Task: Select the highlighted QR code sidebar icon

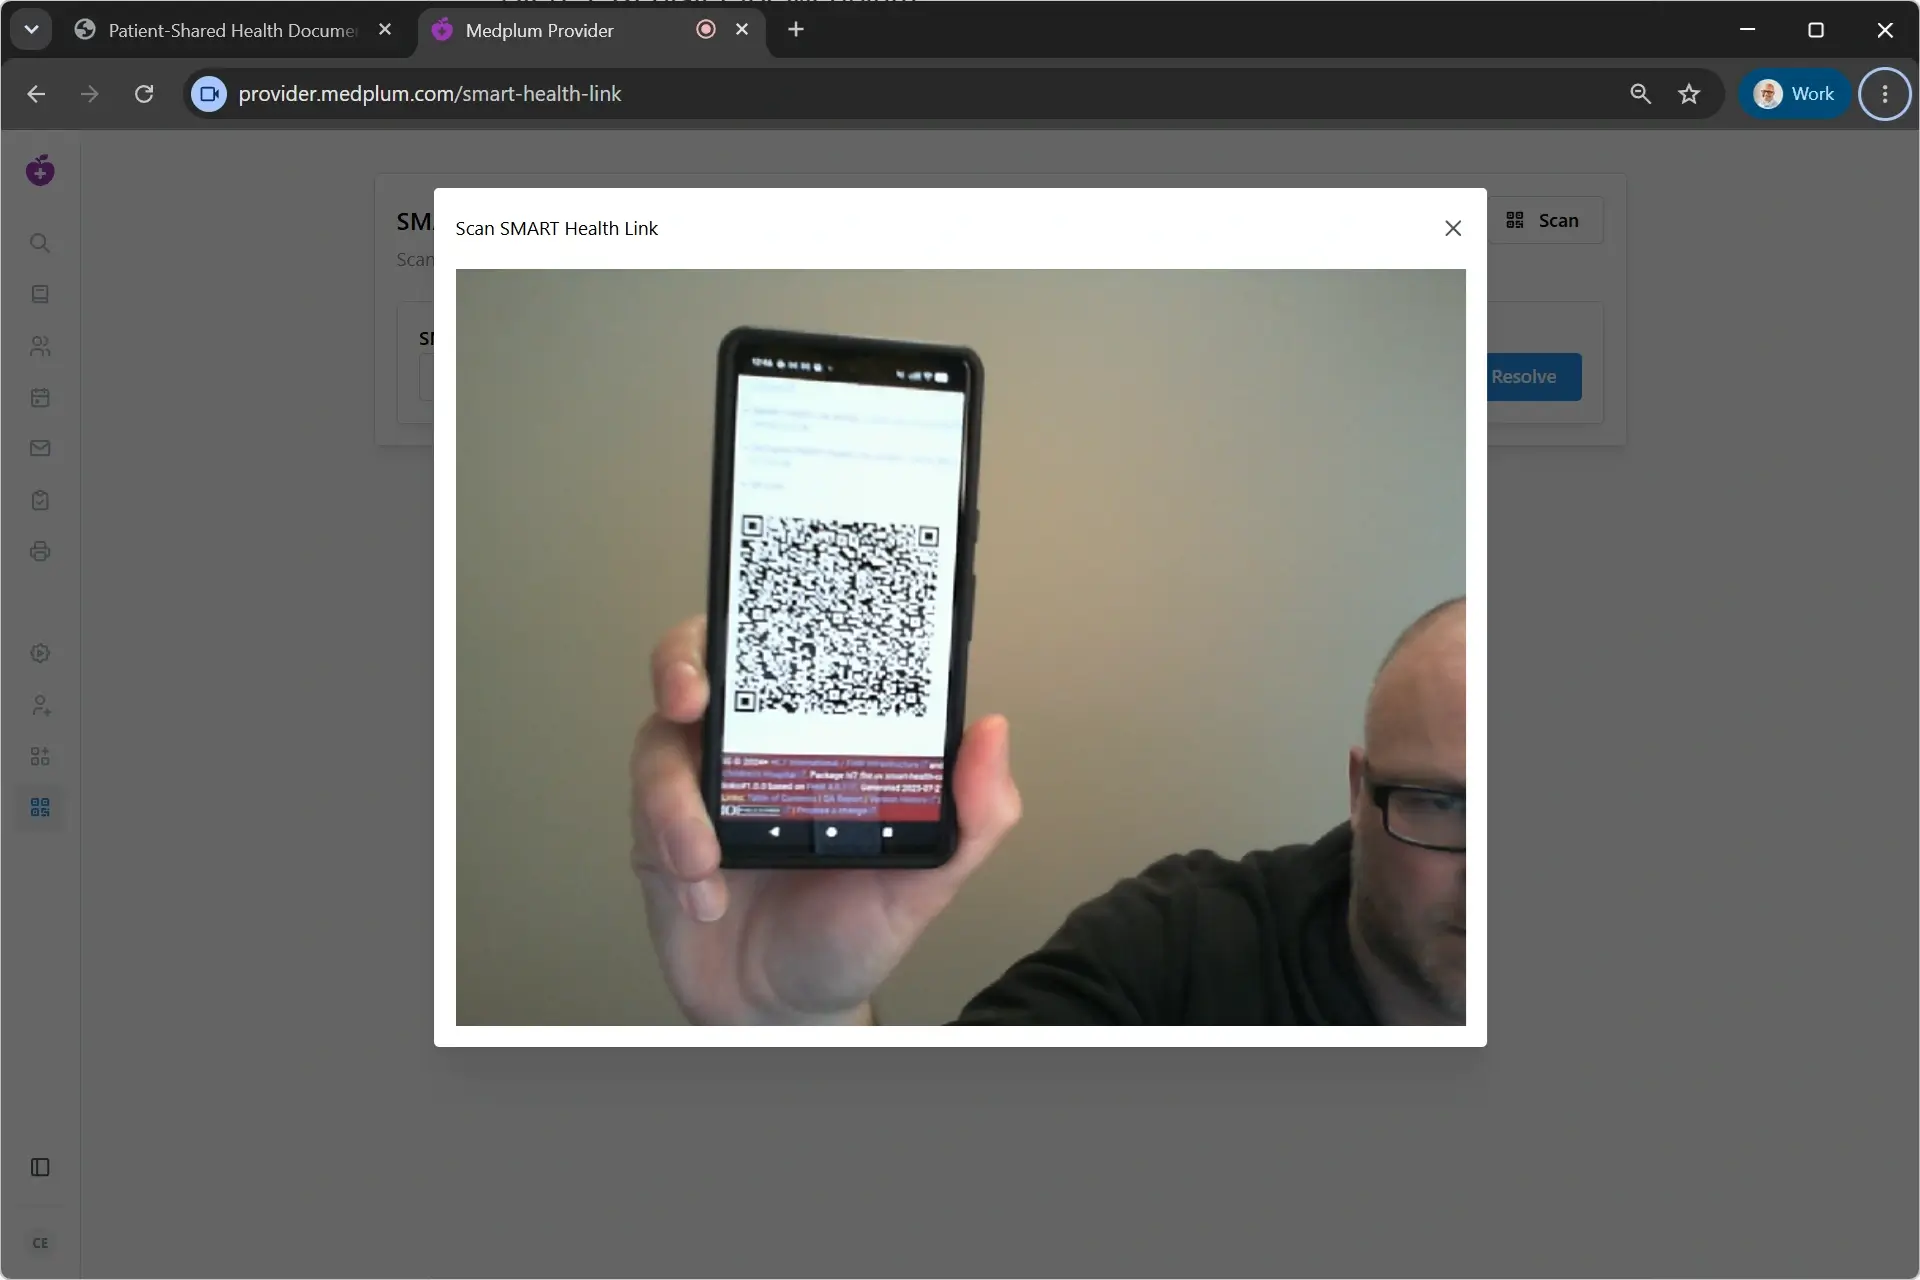Action: [x=40, y=807]
